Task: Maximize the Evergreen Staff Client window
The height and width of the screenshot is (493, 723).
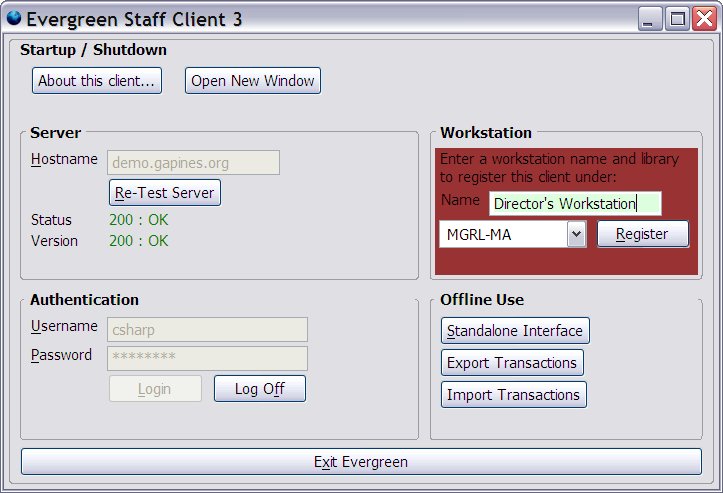Action: pyautogui.click(x=678, y=18)
